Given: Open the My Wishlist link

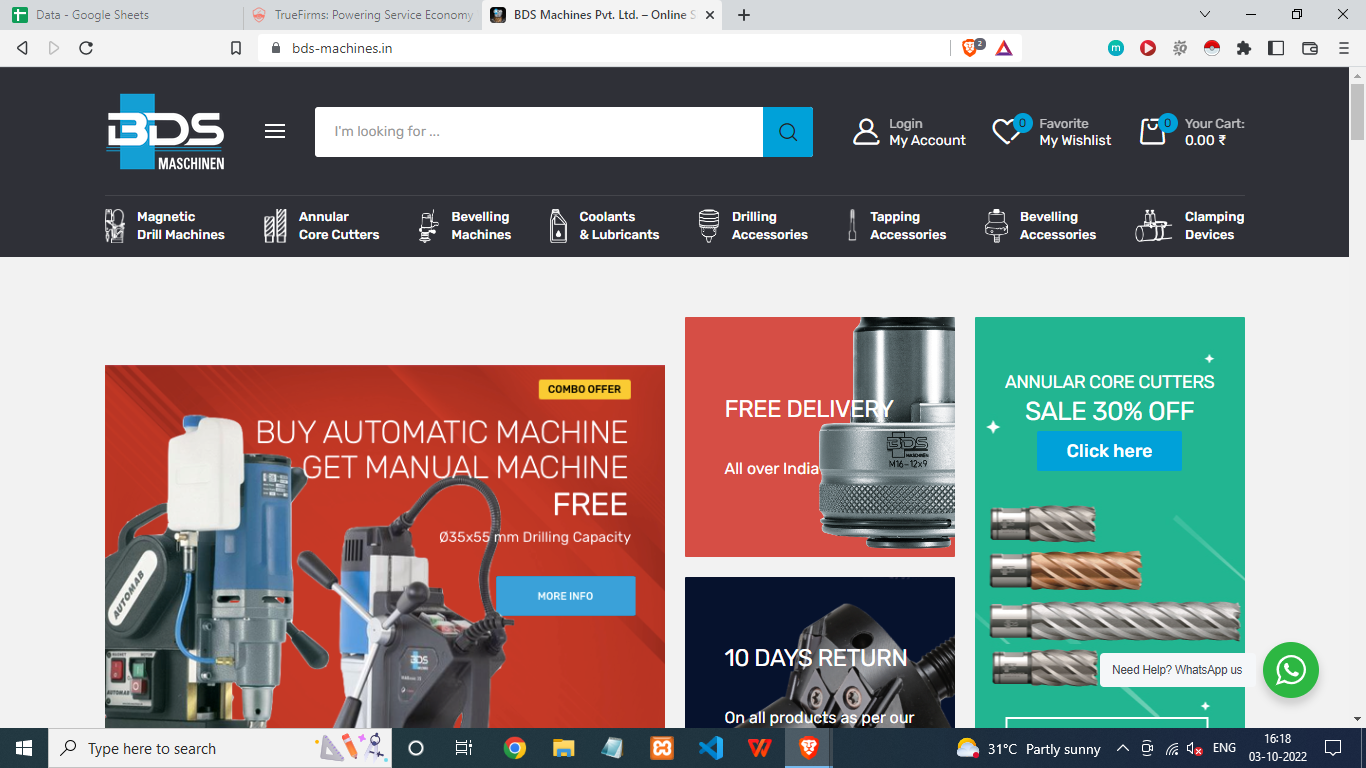Looking at the screenshot, I should coord(1075,141).
